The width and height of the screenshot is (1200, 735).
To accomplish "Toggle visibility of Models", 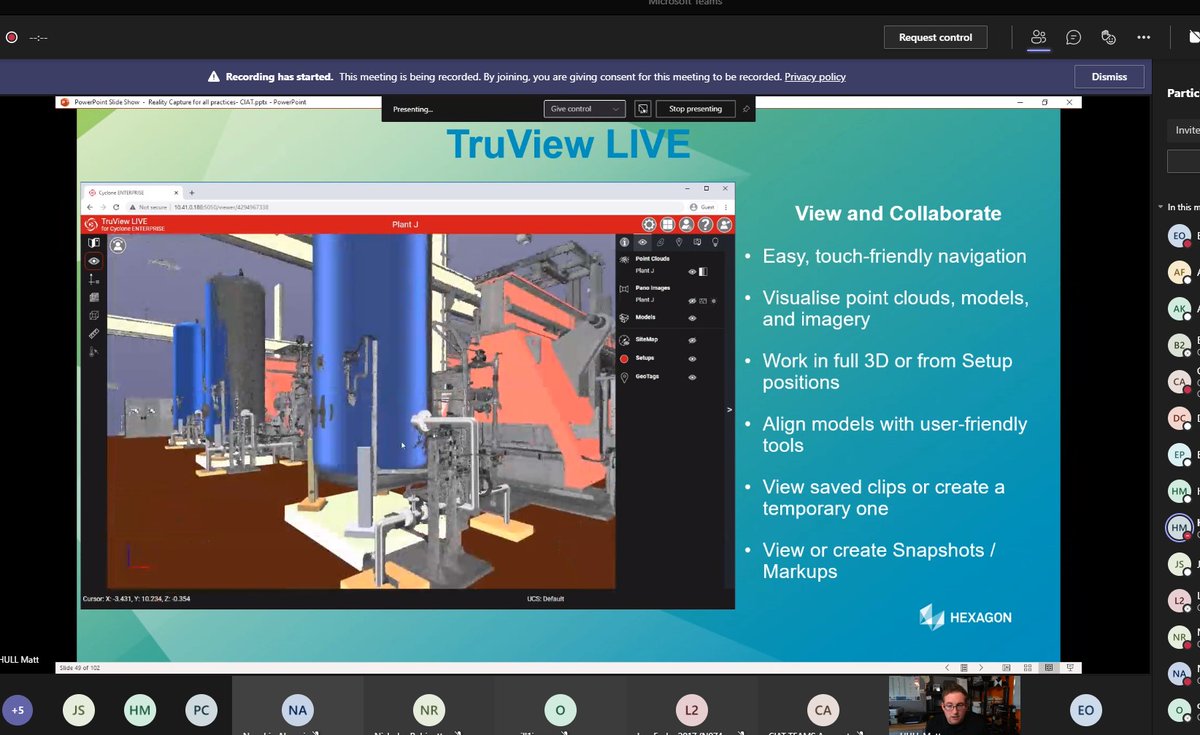I will click(691, 318).
